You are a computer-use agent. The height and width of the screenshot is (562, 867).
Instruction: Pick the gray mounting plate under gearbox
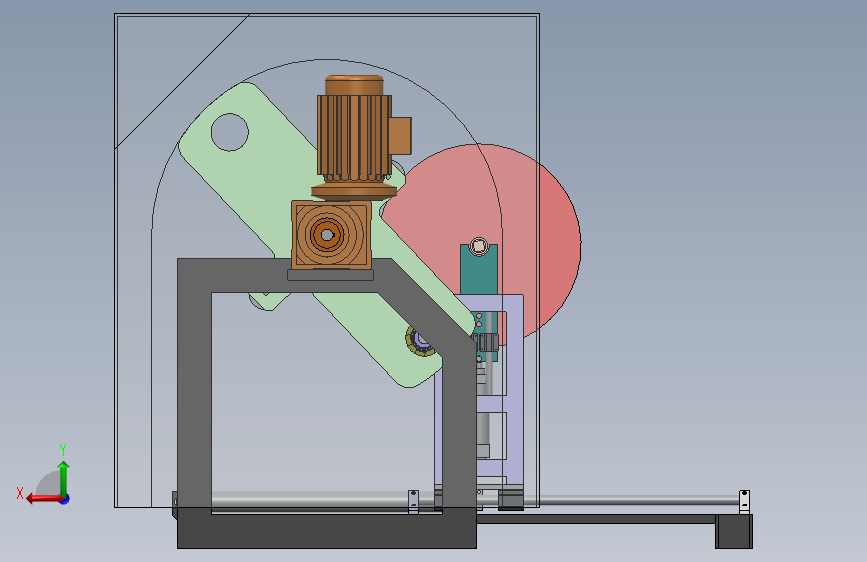[x=330, y=274]
